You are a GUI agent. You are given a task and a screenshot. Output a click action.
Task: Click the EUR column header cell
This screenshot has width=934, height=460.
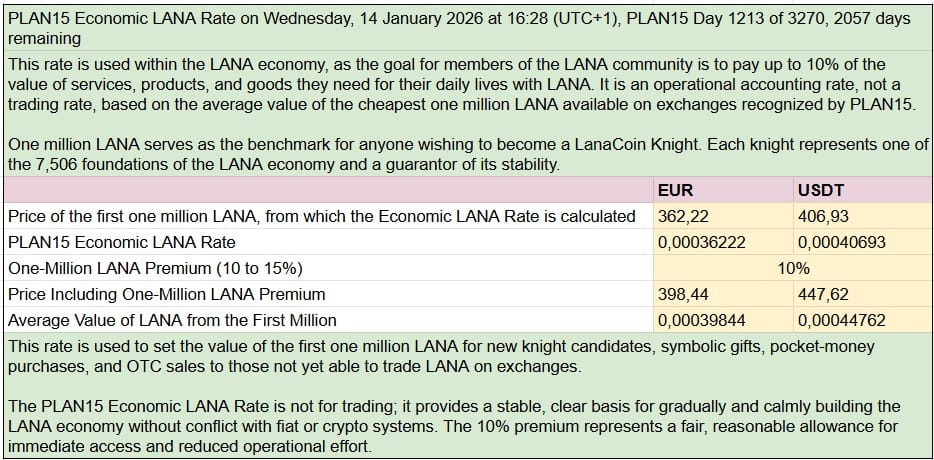click(722, 189)
